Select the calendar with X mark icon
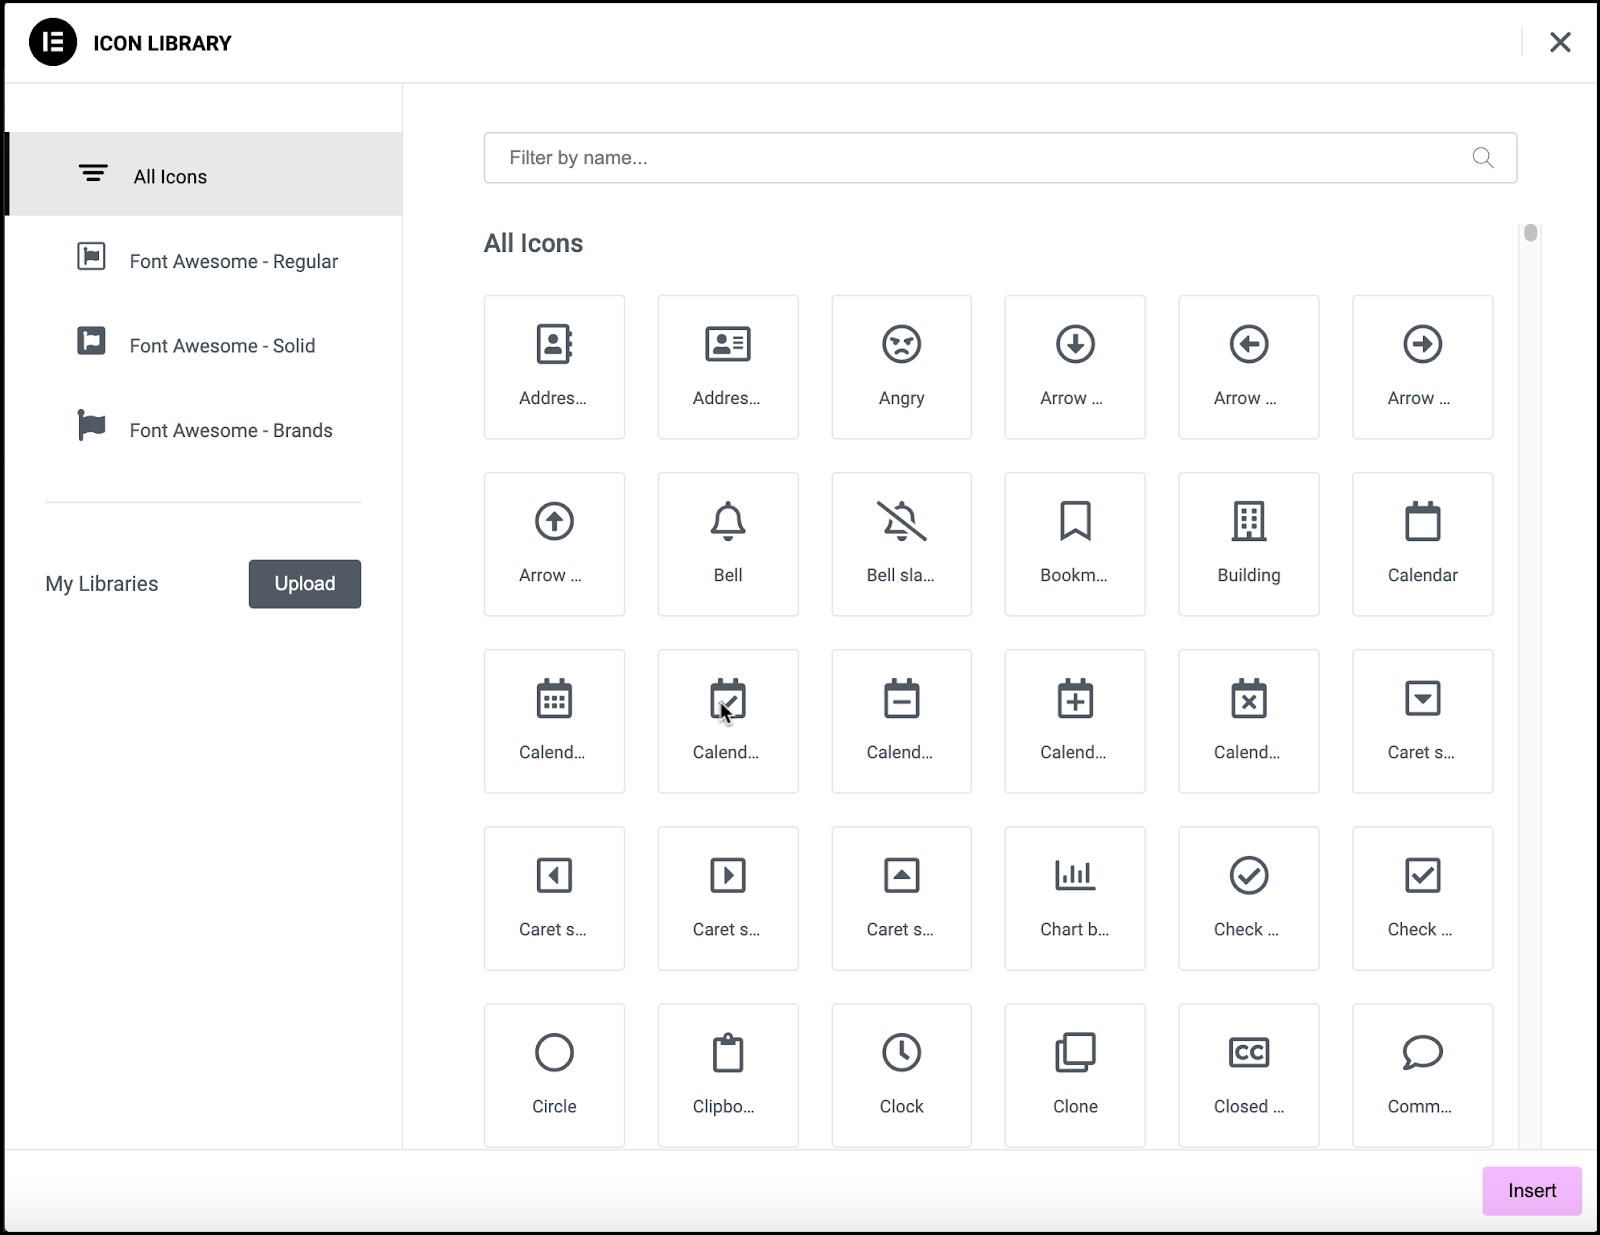 click(1249, 721)
